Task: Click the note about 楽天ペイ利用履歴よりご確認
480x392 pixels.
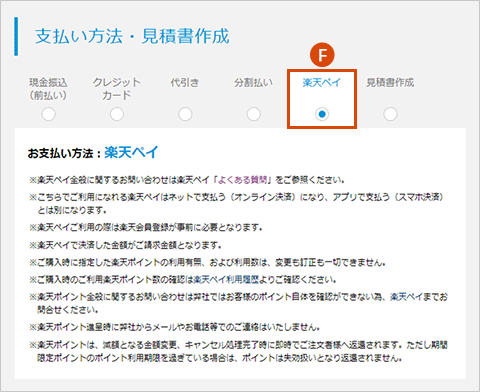Action: point(183,279)
